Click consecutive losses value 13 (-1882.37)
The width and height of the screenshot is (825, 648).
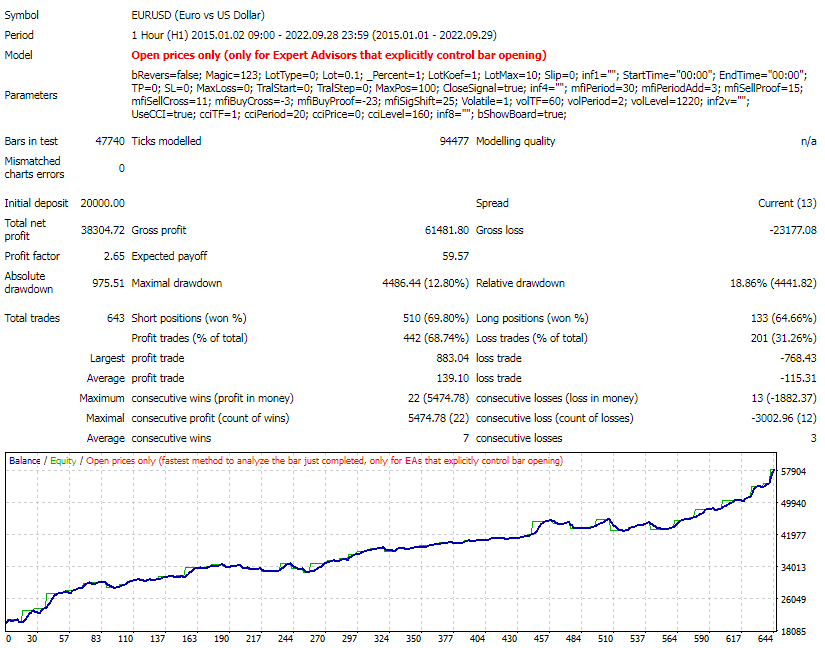[x=784, y=398]
